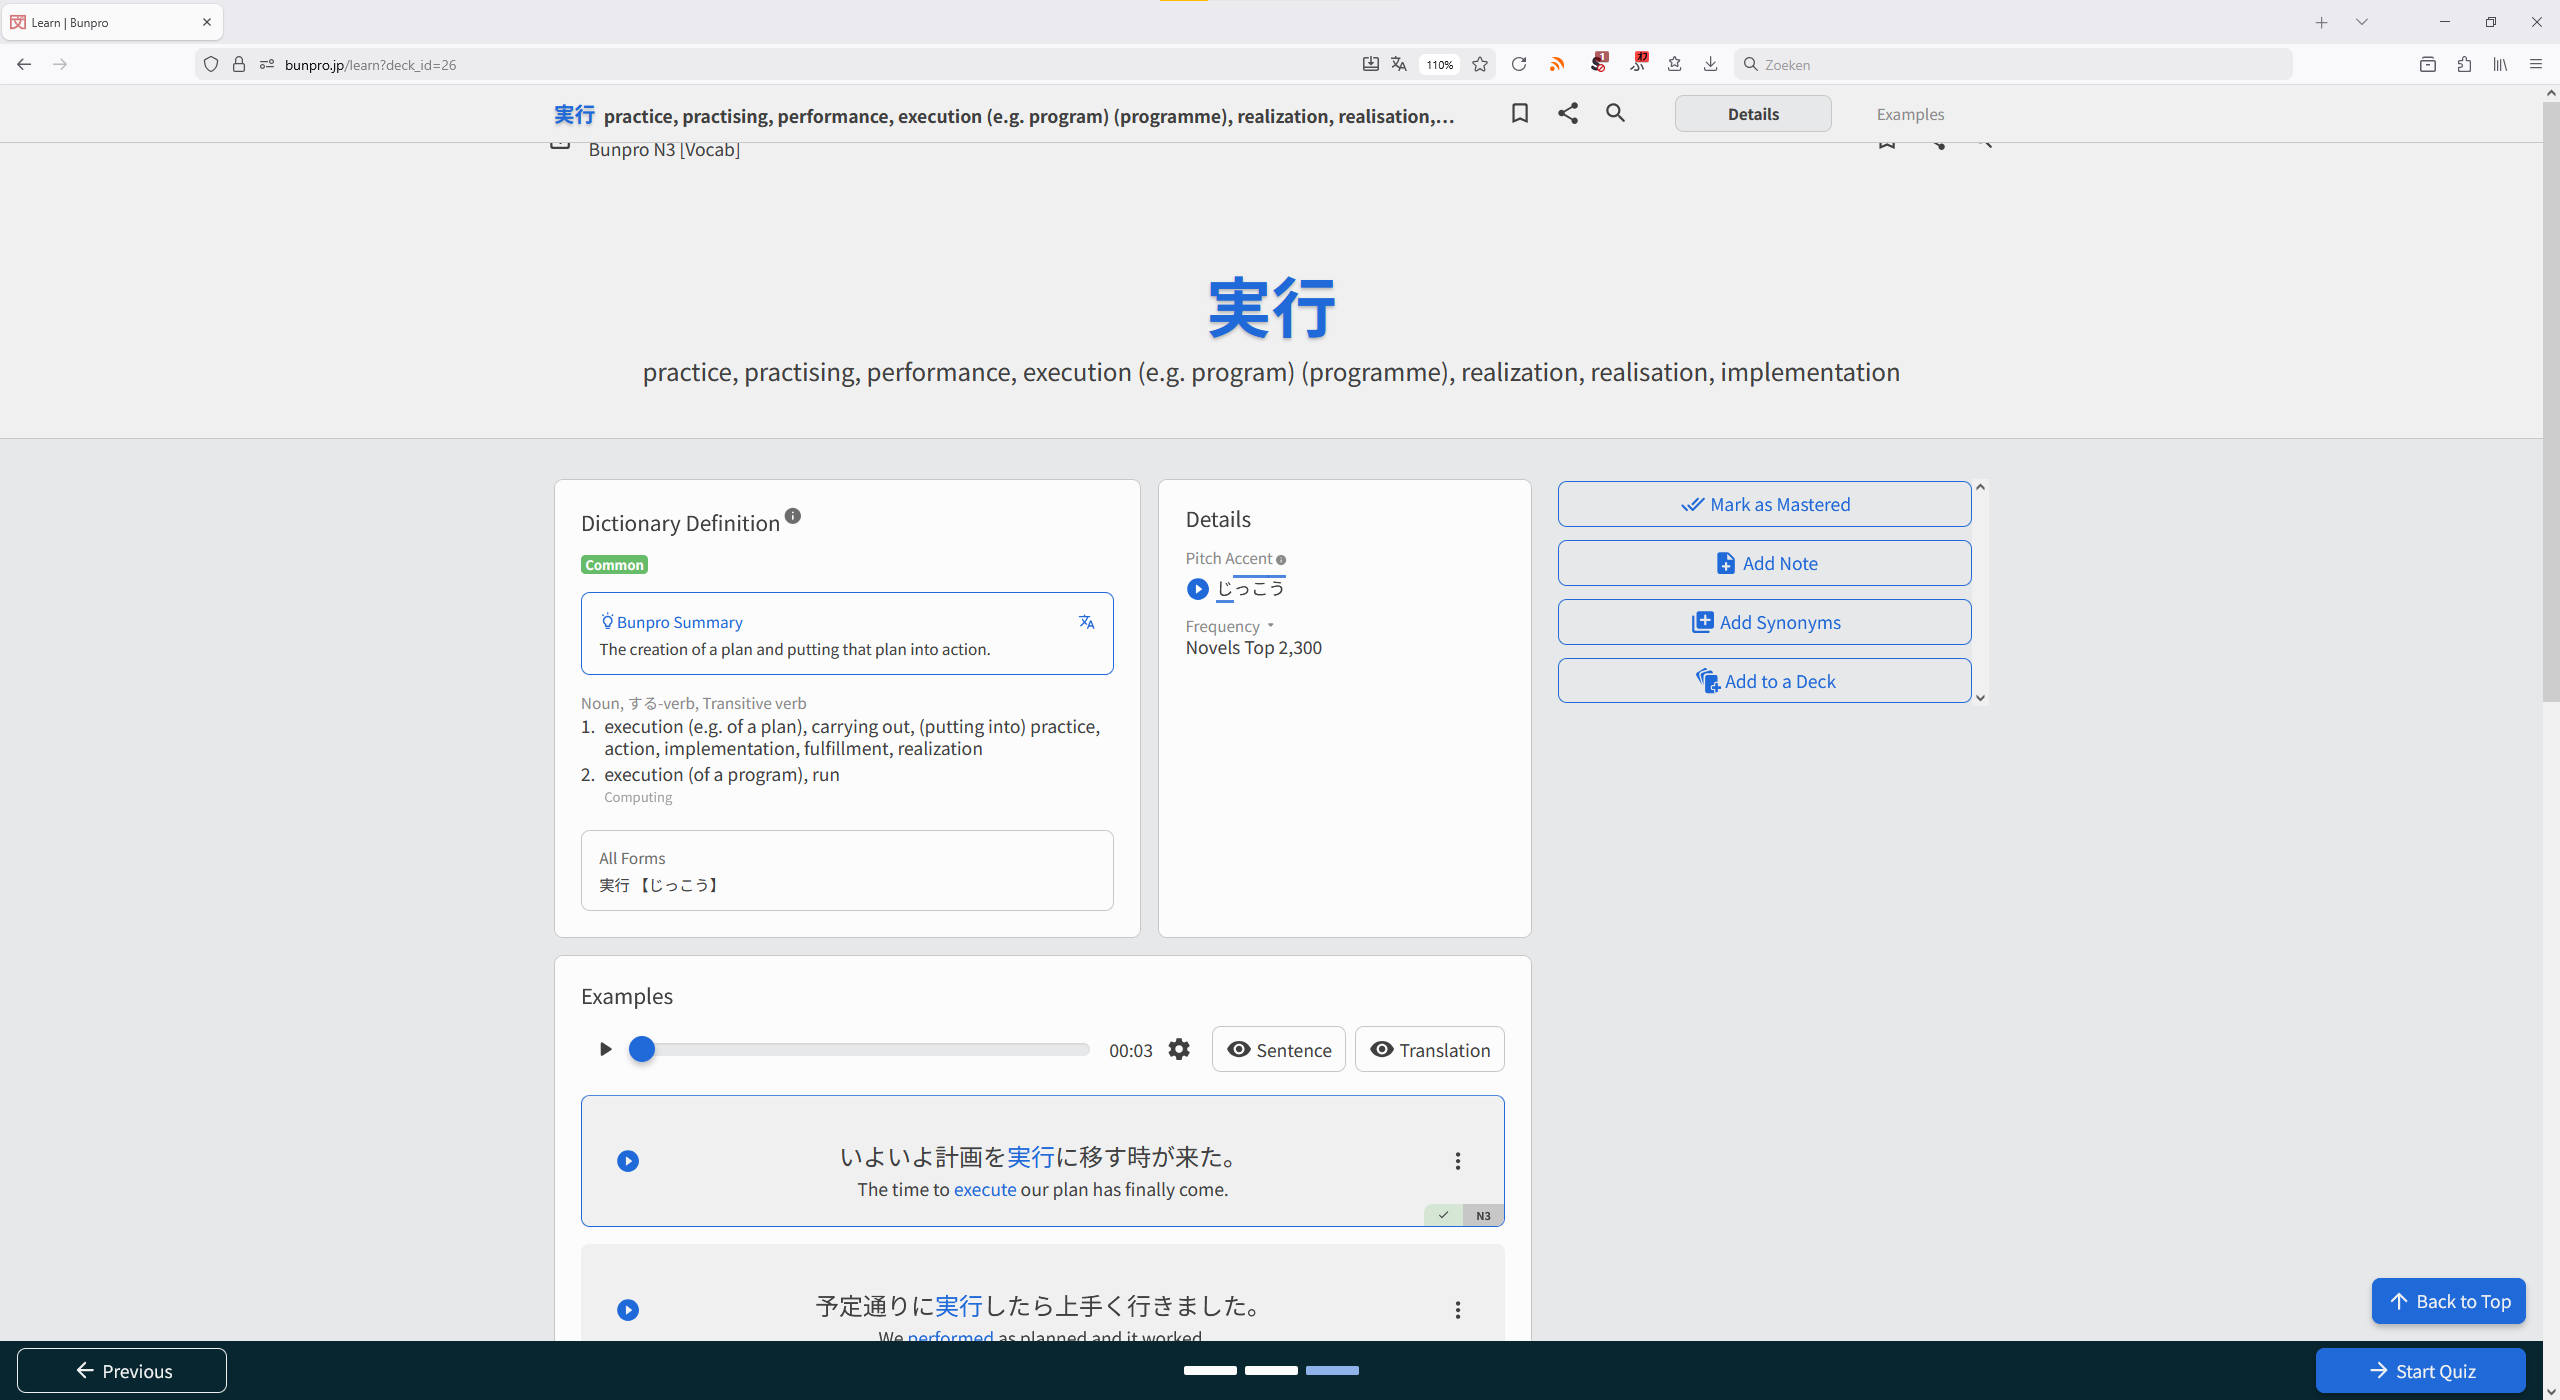Click Mark as Mastered button
The width and height of the screenshot is (2560, 1400).
[x=1764, y=504]
